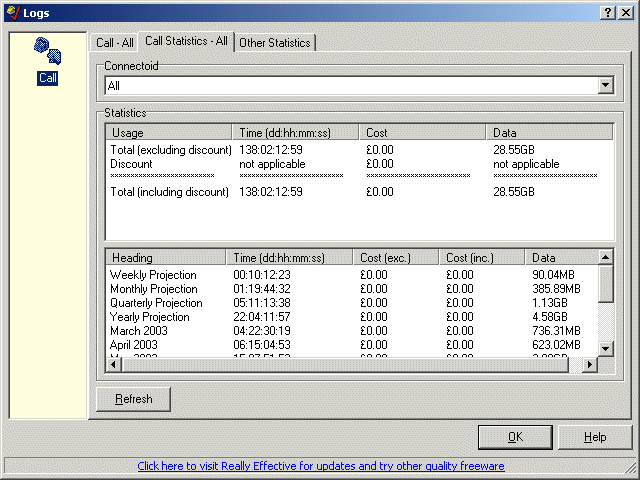Viewport: 640px width, 480px height.
Task: Click the horizontal scrollbar left arrow
Action: point(113,364)
